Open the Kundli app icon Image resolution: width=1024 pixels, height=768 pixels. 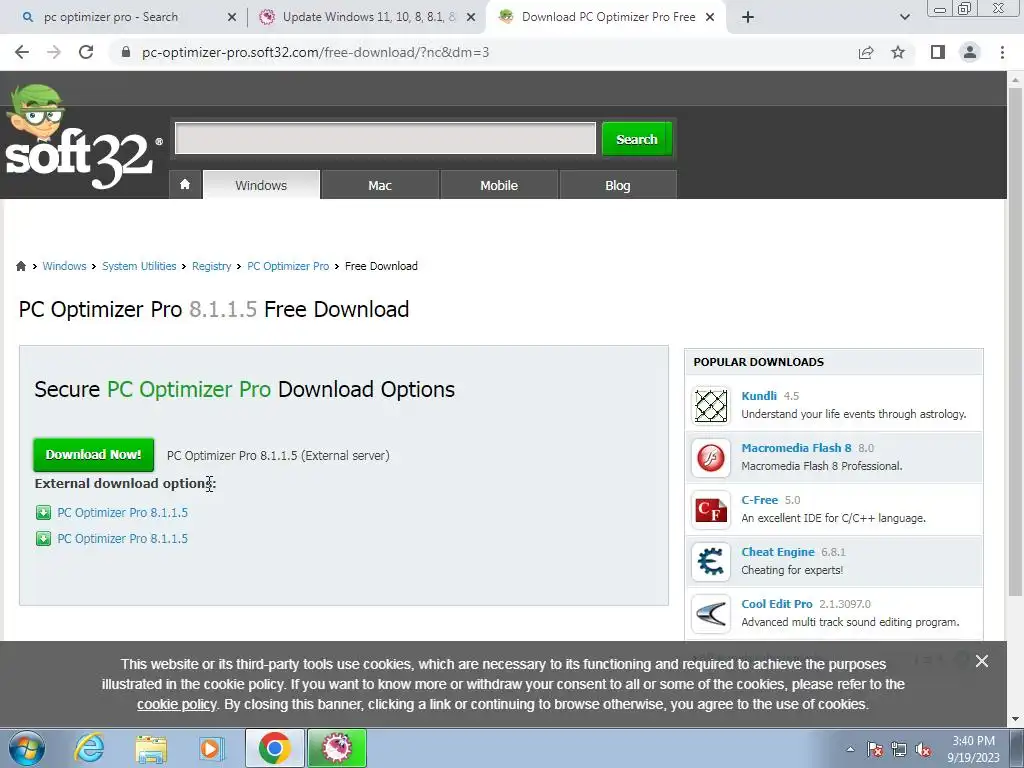click(x=711, y=405)
